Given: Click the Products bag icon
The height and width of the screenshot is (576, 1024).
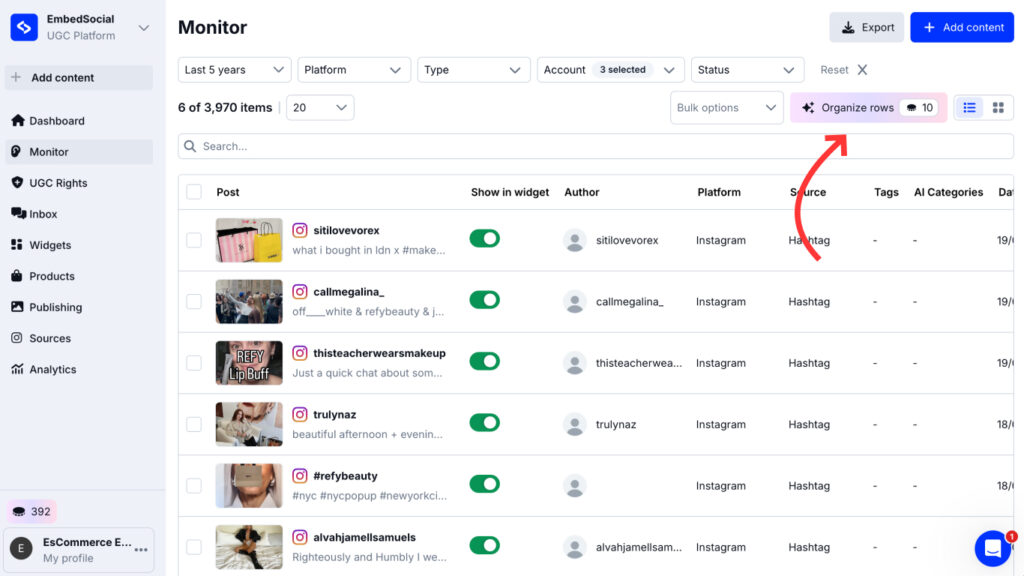Looking at the screenshot, I should (17, 276).
